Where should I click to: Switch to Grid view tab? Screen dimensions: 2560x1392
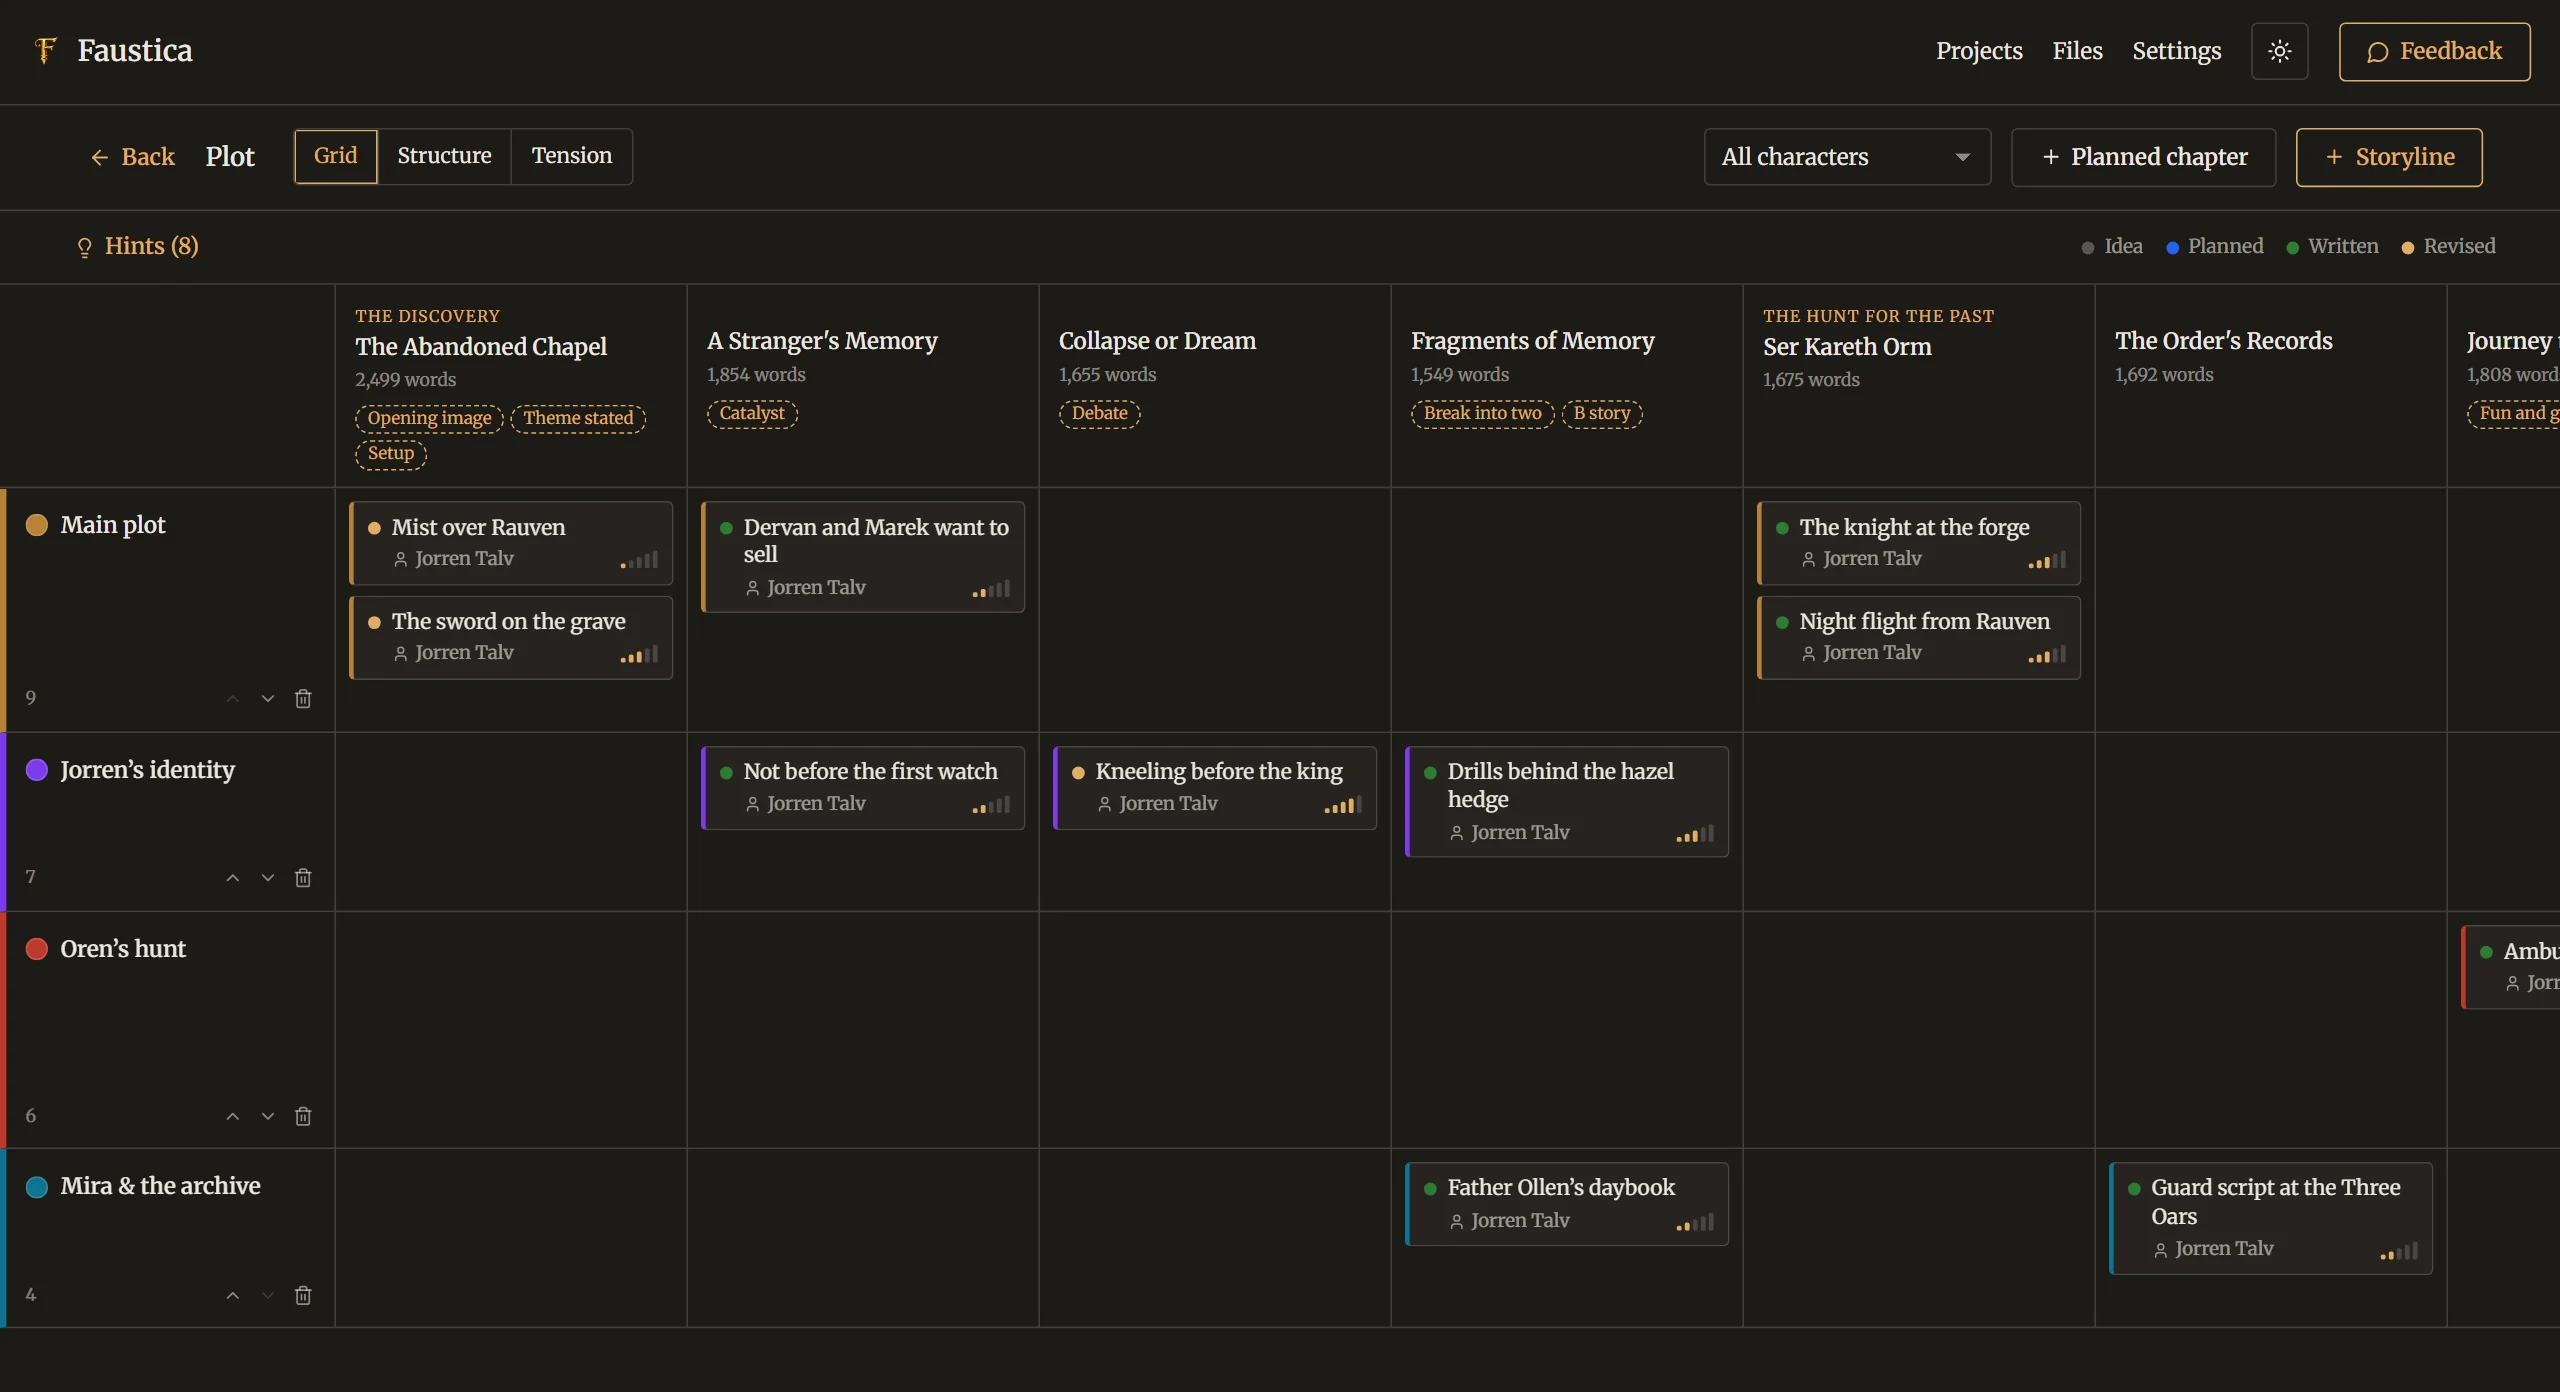pos(335,156)
